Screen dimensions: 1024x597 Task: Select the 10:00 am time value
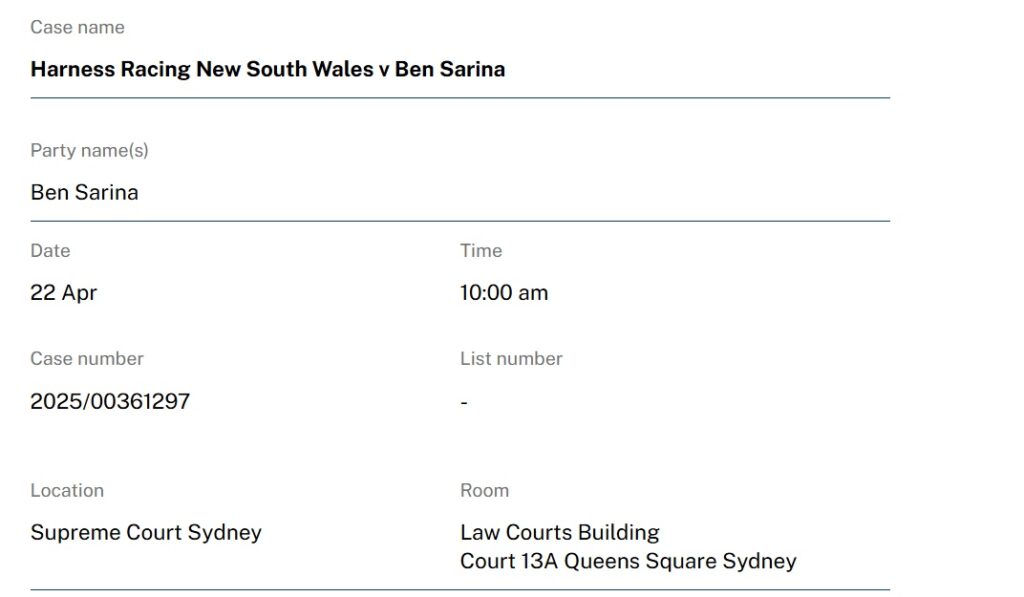coord(504,293)
